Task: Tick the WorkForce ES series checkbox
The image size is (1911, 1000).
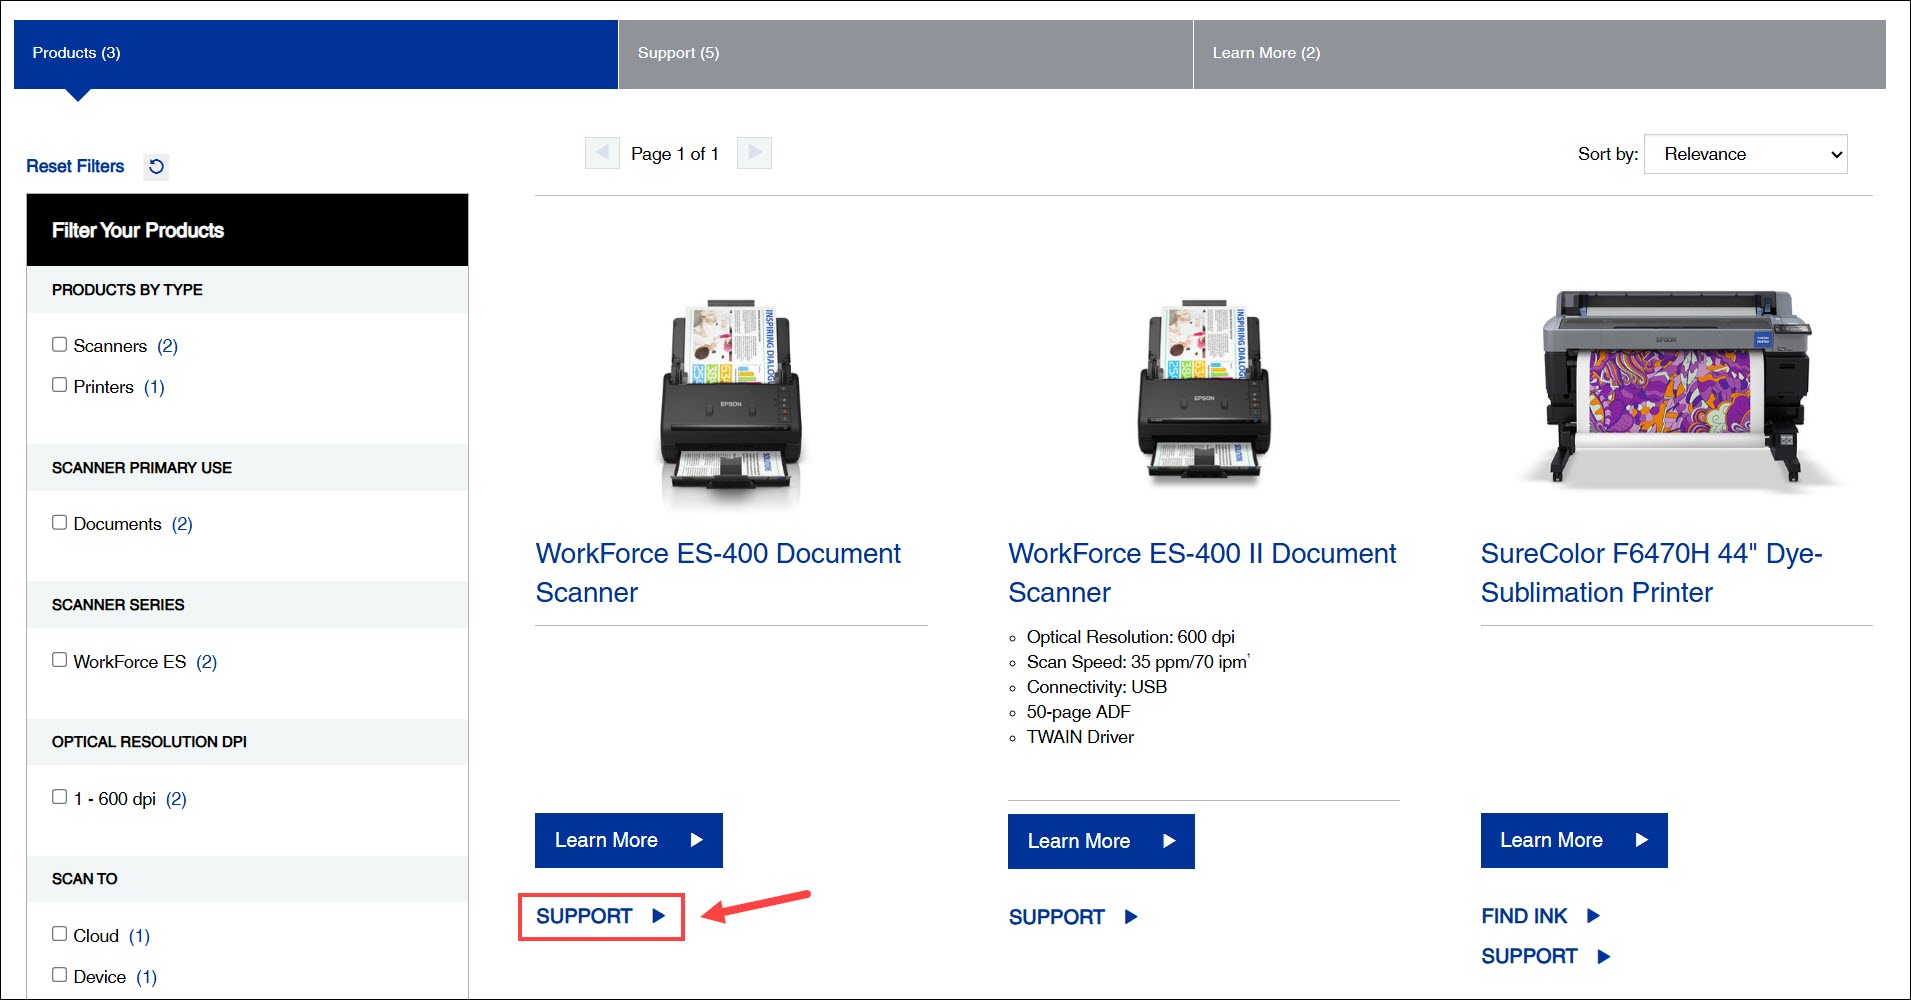Action: (60, 660)
